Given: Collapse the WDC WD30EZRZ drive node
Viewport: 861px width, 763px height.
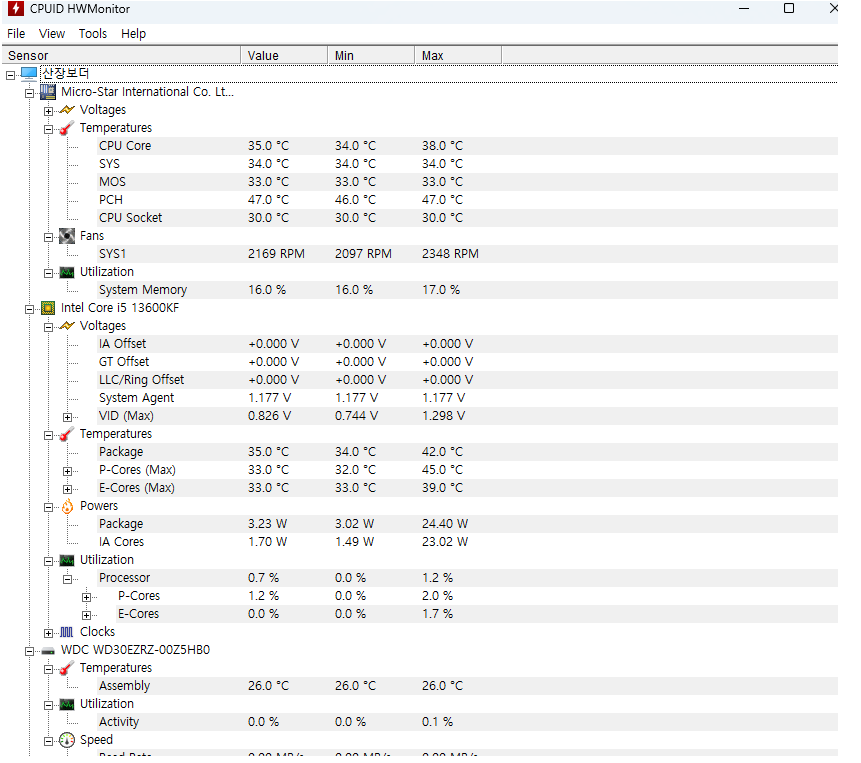Looking at the screenshot, I should (x=30, y=652).
